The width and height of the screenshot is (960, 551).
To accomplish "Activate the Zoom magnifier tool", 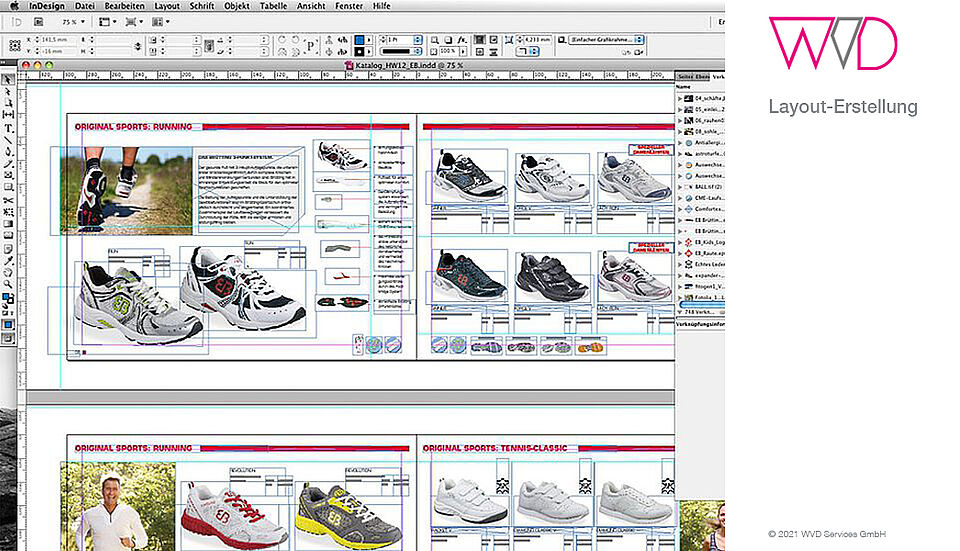I will click(7, 283).
